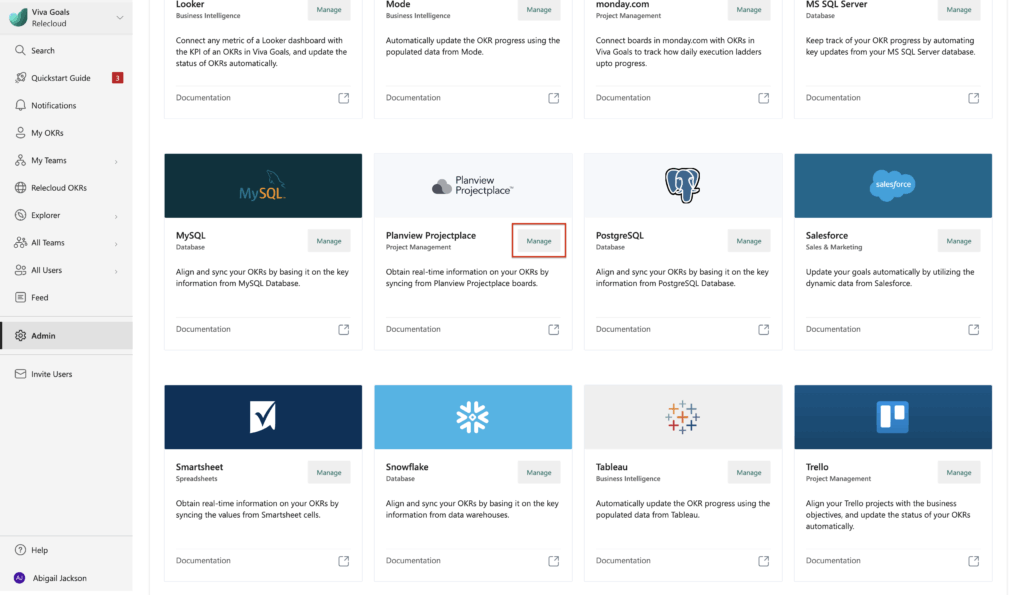Viewport: 1024px width, 595px height.
Task: Open external documentation icon for MySQL
Action: 344,329
